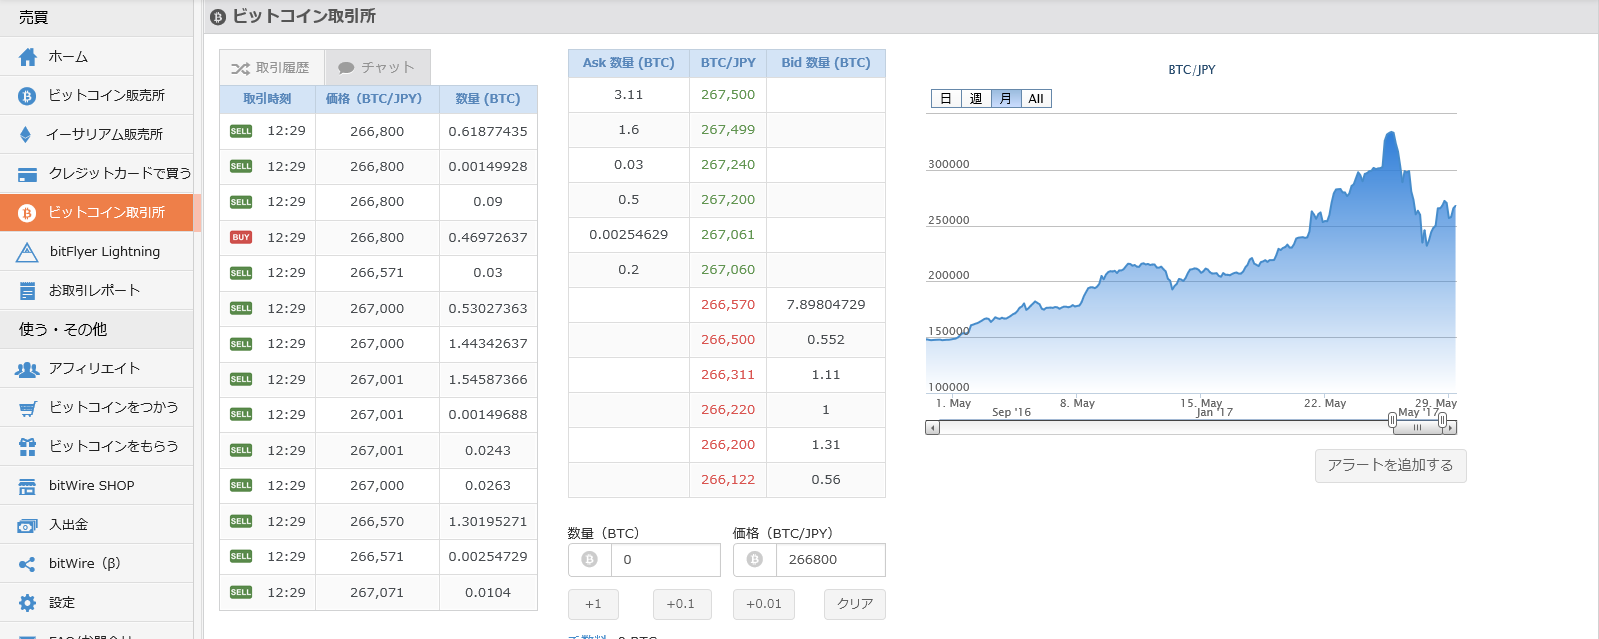Add +0.1 to the BTC quantity
This screenshot has width=1599, height=639.
(681, 604)
